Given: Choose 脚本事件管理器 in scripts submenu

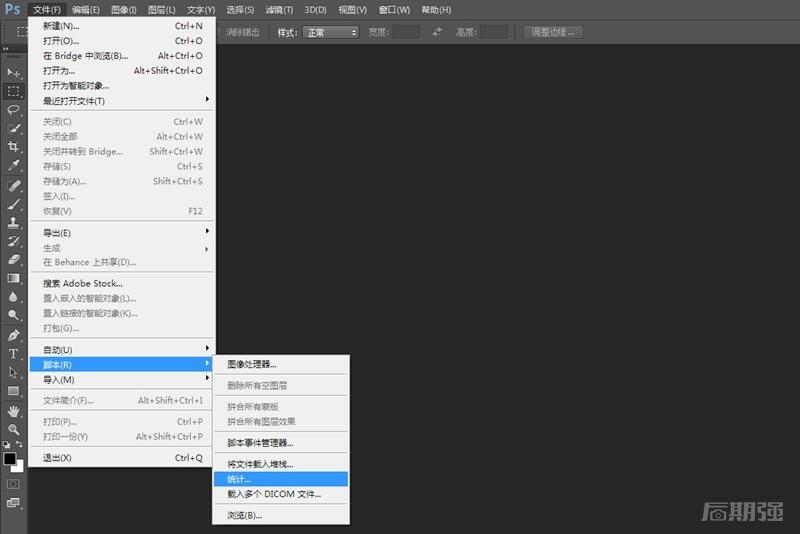Looking at the screenshot, I should coord(281,443).
